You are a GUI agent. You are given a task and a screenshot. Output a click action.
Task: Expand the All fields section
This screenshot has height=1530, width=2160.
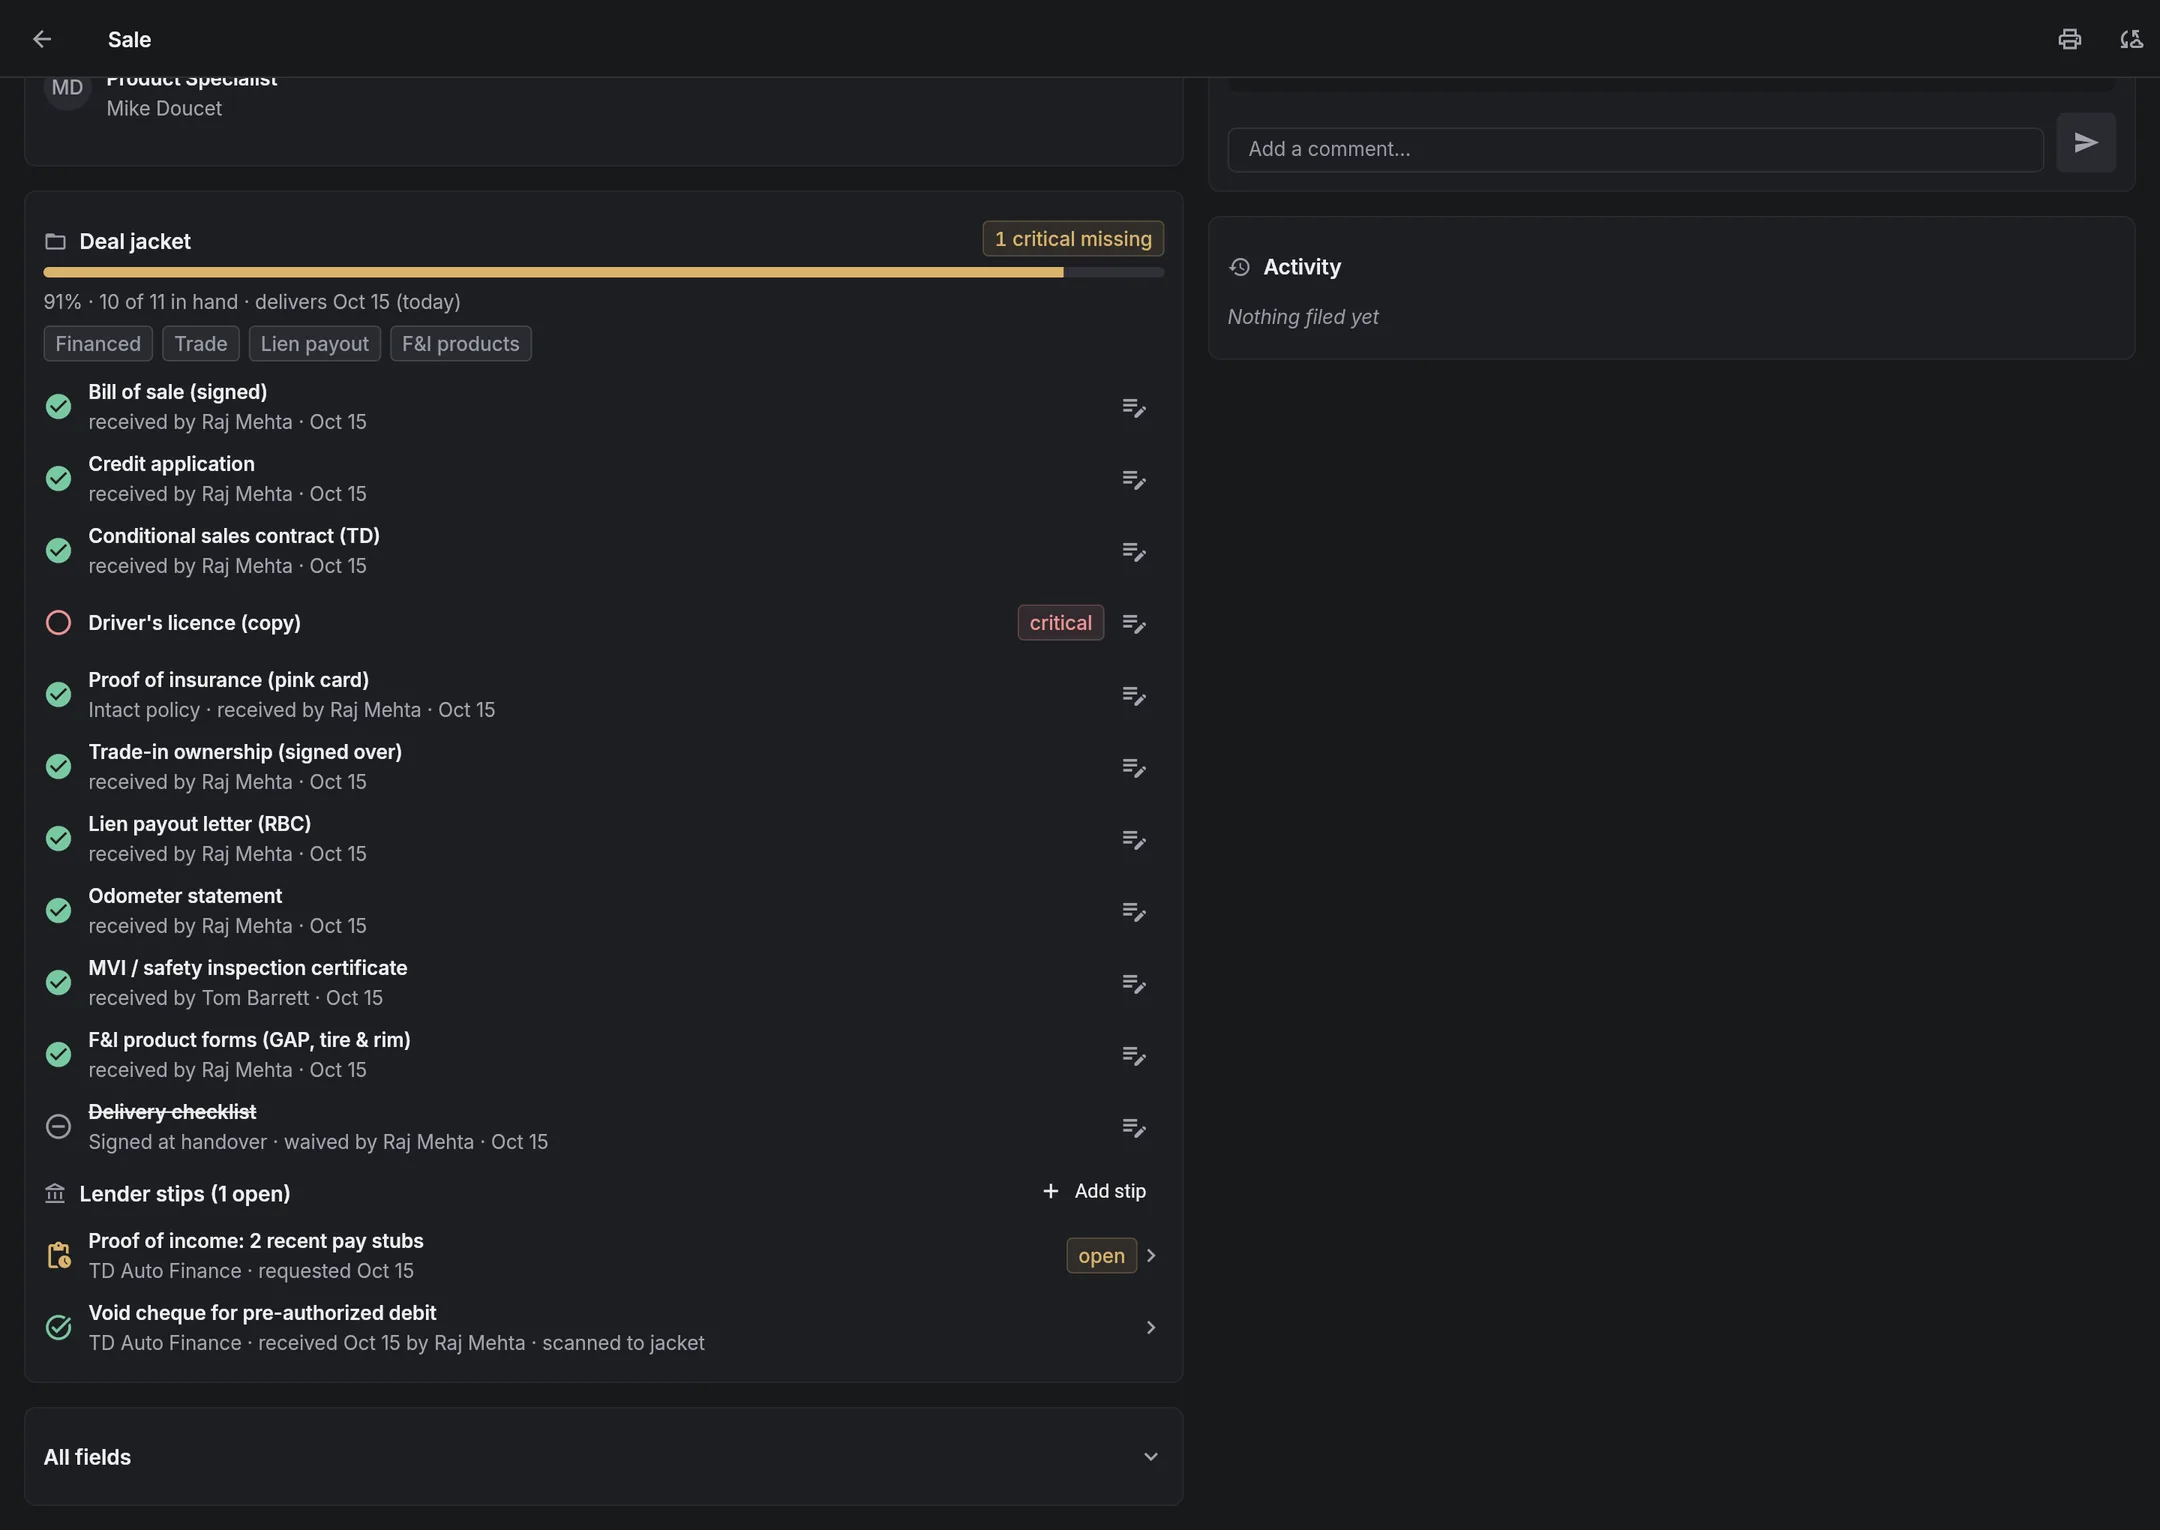pos(603,1457)
